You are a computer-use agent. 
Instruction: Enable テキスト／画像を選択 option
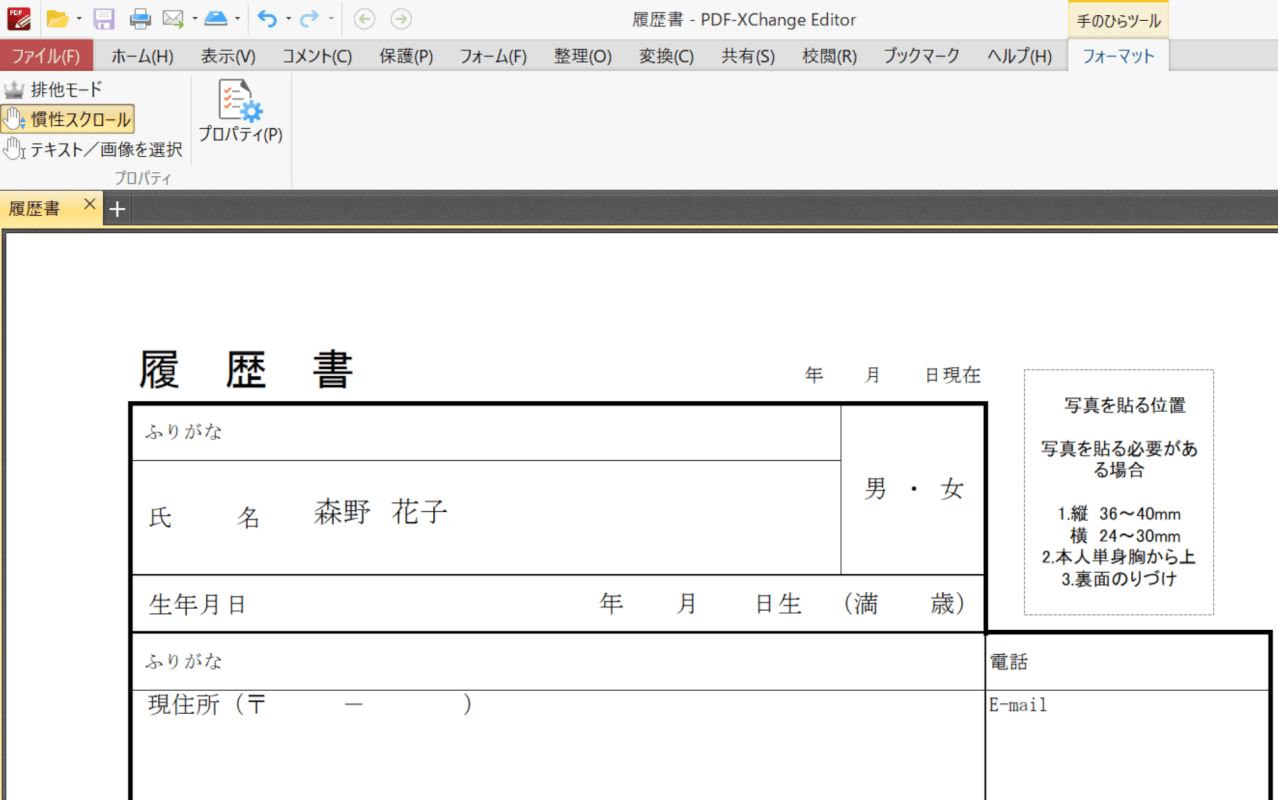click(x=93, y=150)
